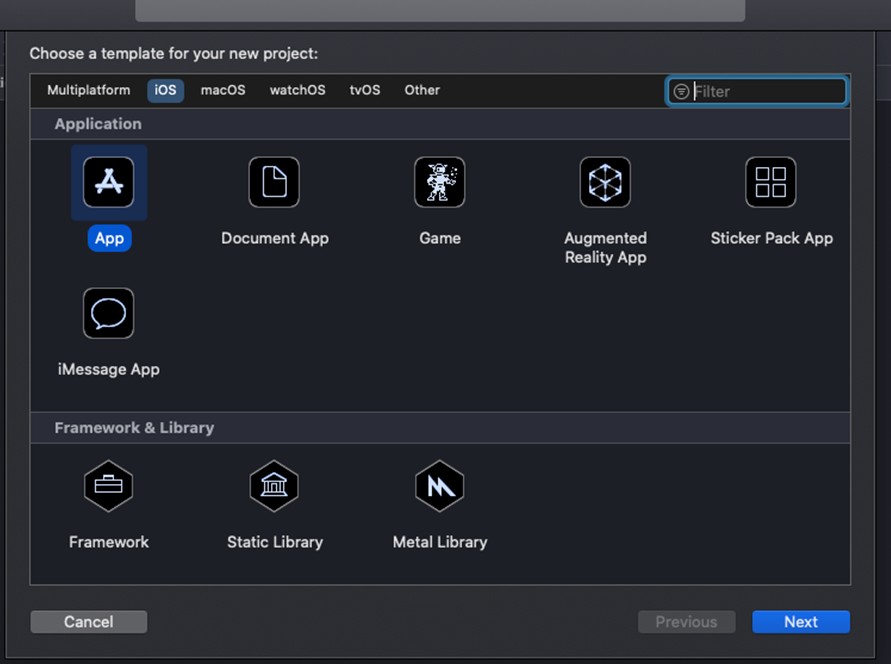This screenshot has height=664, width=891.
Task: Click the Cancel button
Action: pos(89,622)
